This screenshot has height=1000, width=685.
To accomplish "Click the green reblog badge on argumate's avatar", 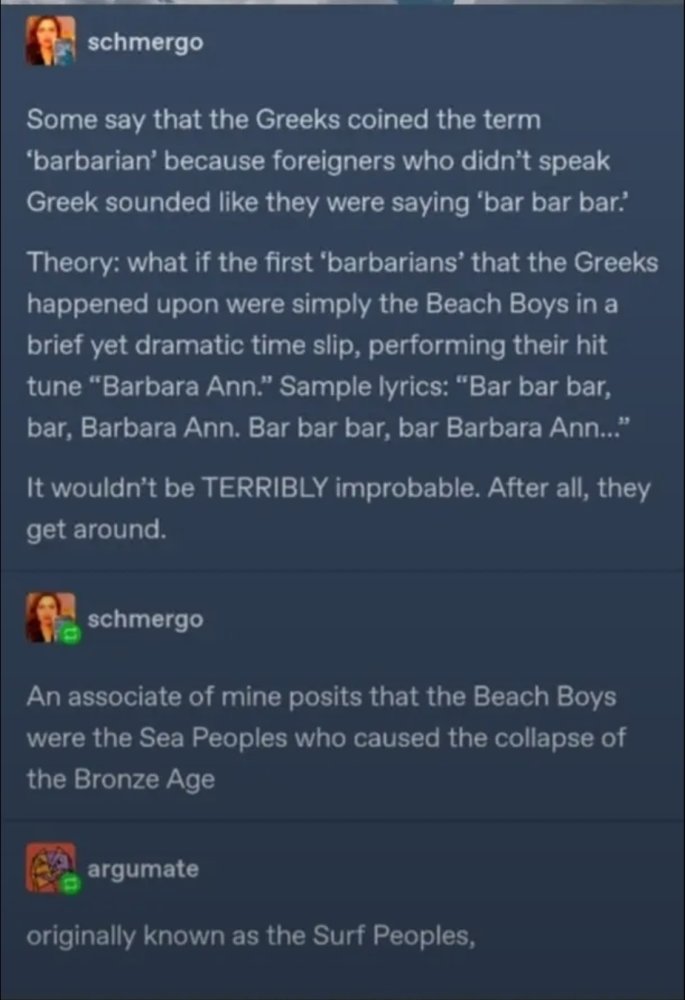I will (x=69, y=885).
